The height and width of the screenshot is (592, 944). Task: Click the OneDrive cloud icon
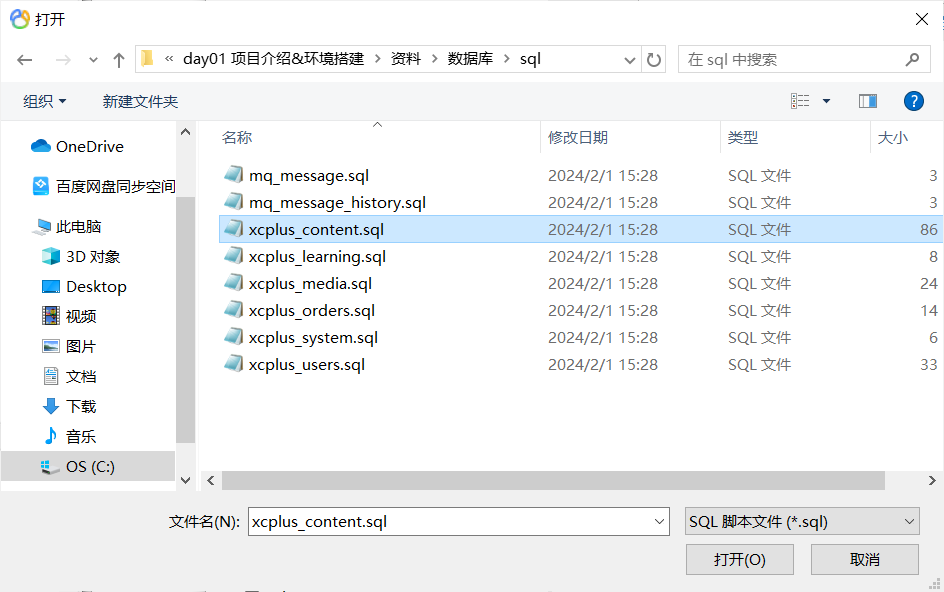[x=41, y=146]
